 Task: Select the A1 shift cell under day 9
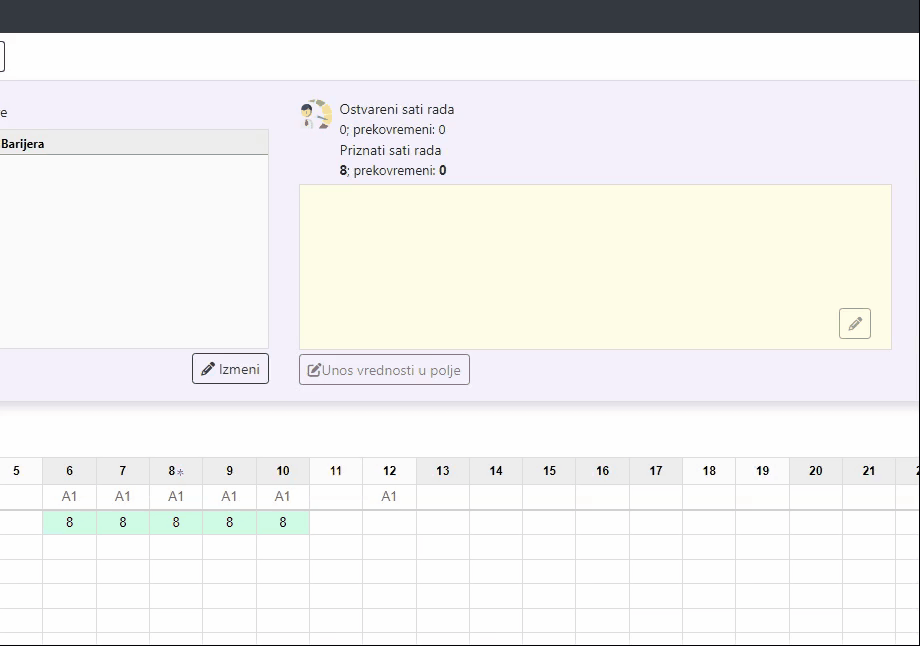229,496
